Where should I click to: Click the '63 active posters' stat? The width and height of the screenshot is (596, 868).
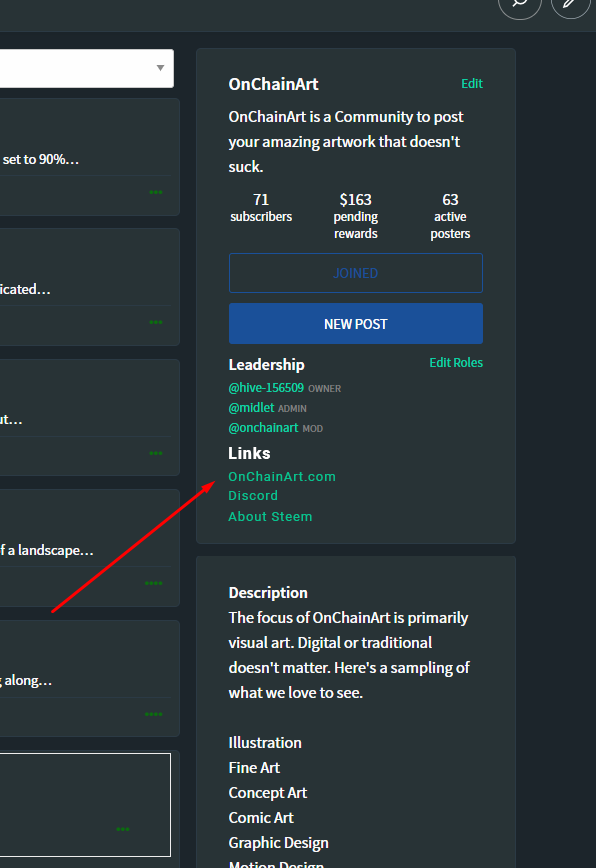[x=450, y=216]
